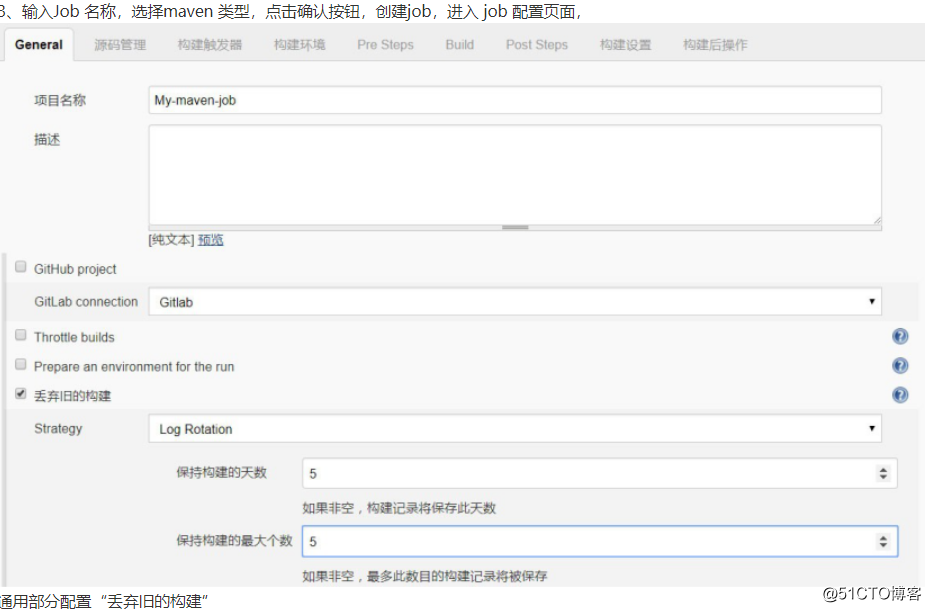The width and height of the screenshot is (931, 612).
Task: Click the GitLab connection label
Action: 86,302
